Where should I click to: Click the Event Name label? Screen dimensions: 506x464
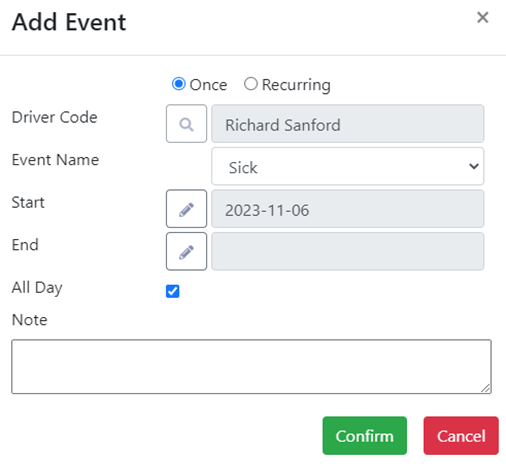pyautogui.click(x=55, y=160)
